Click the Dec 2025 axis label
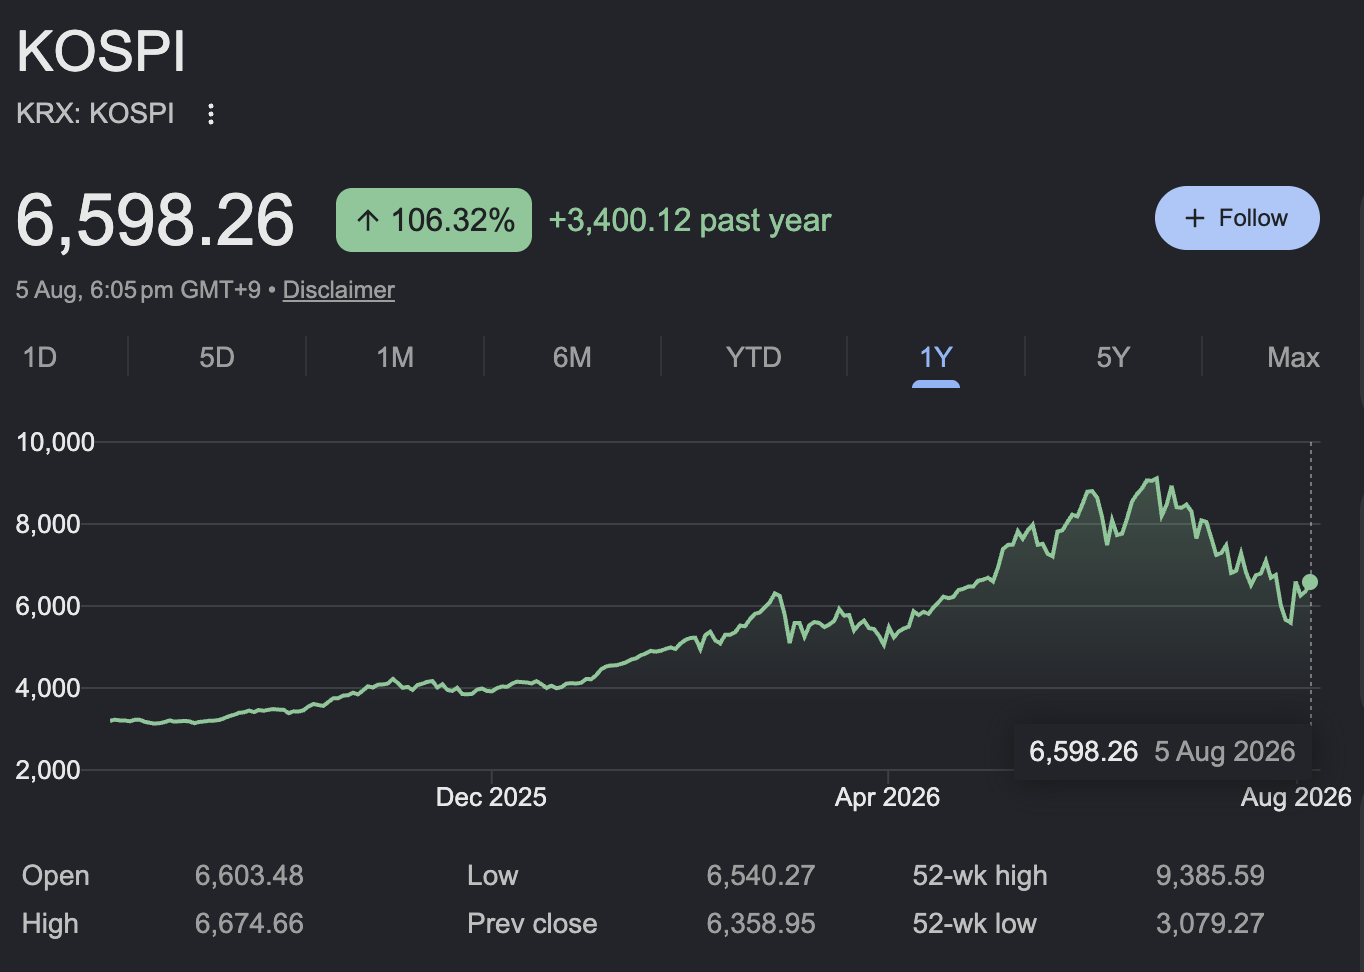This screenshot has height=972, width=1364. tap(491, 797)
